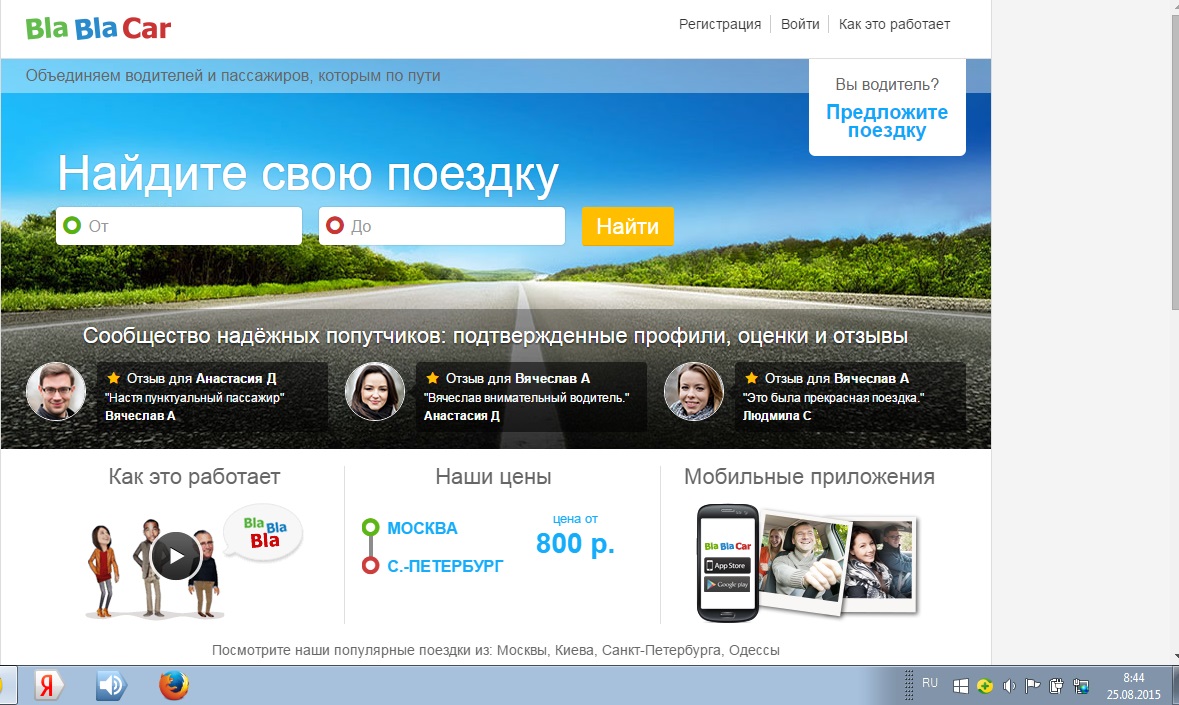Open the Войти login link

(800, 24)
